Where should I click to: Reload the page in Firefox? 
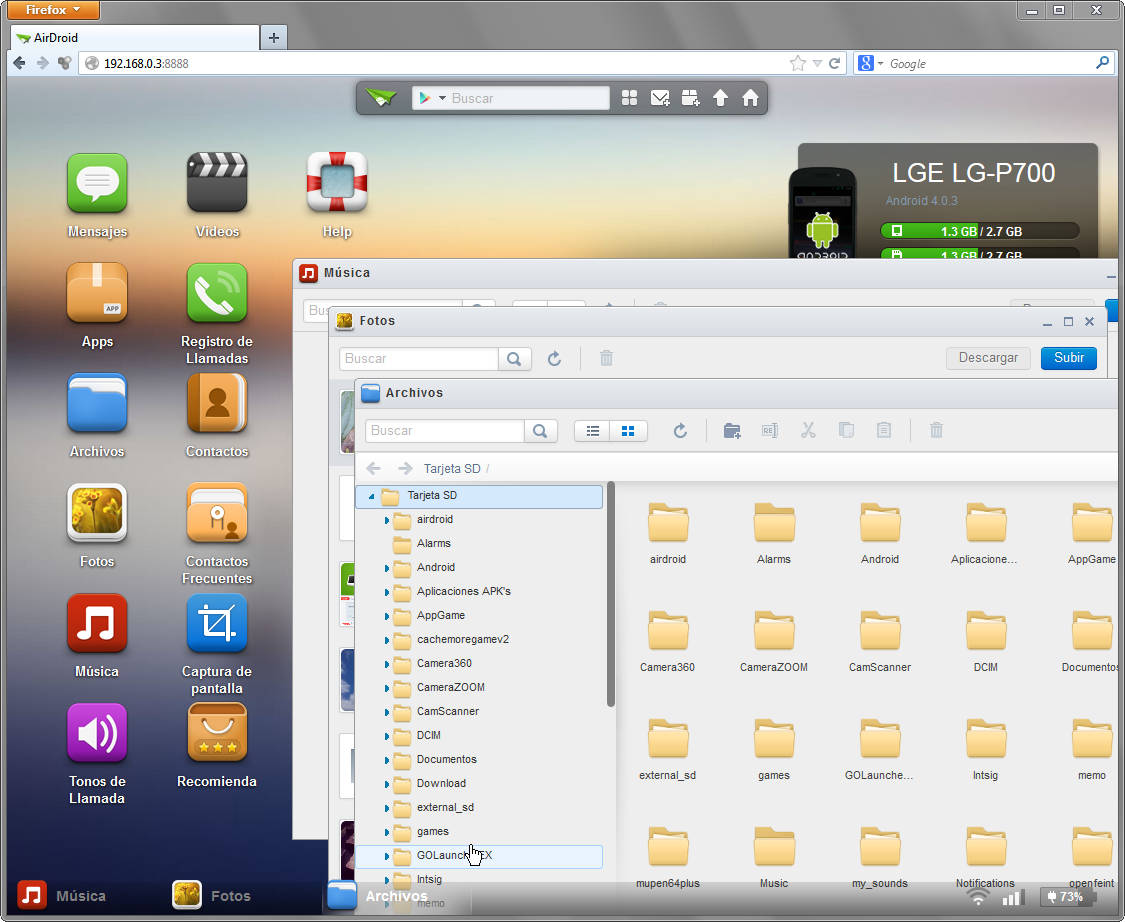(x=834, y=63)
